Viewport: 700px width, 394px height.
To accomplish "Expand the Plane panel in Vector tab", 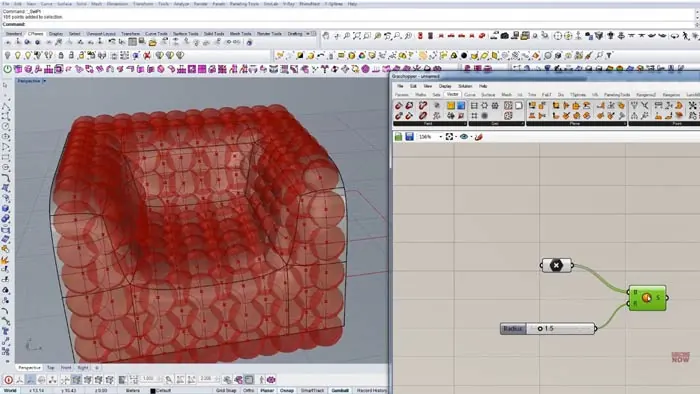I will pyautogui.click(x=576, y=124).
